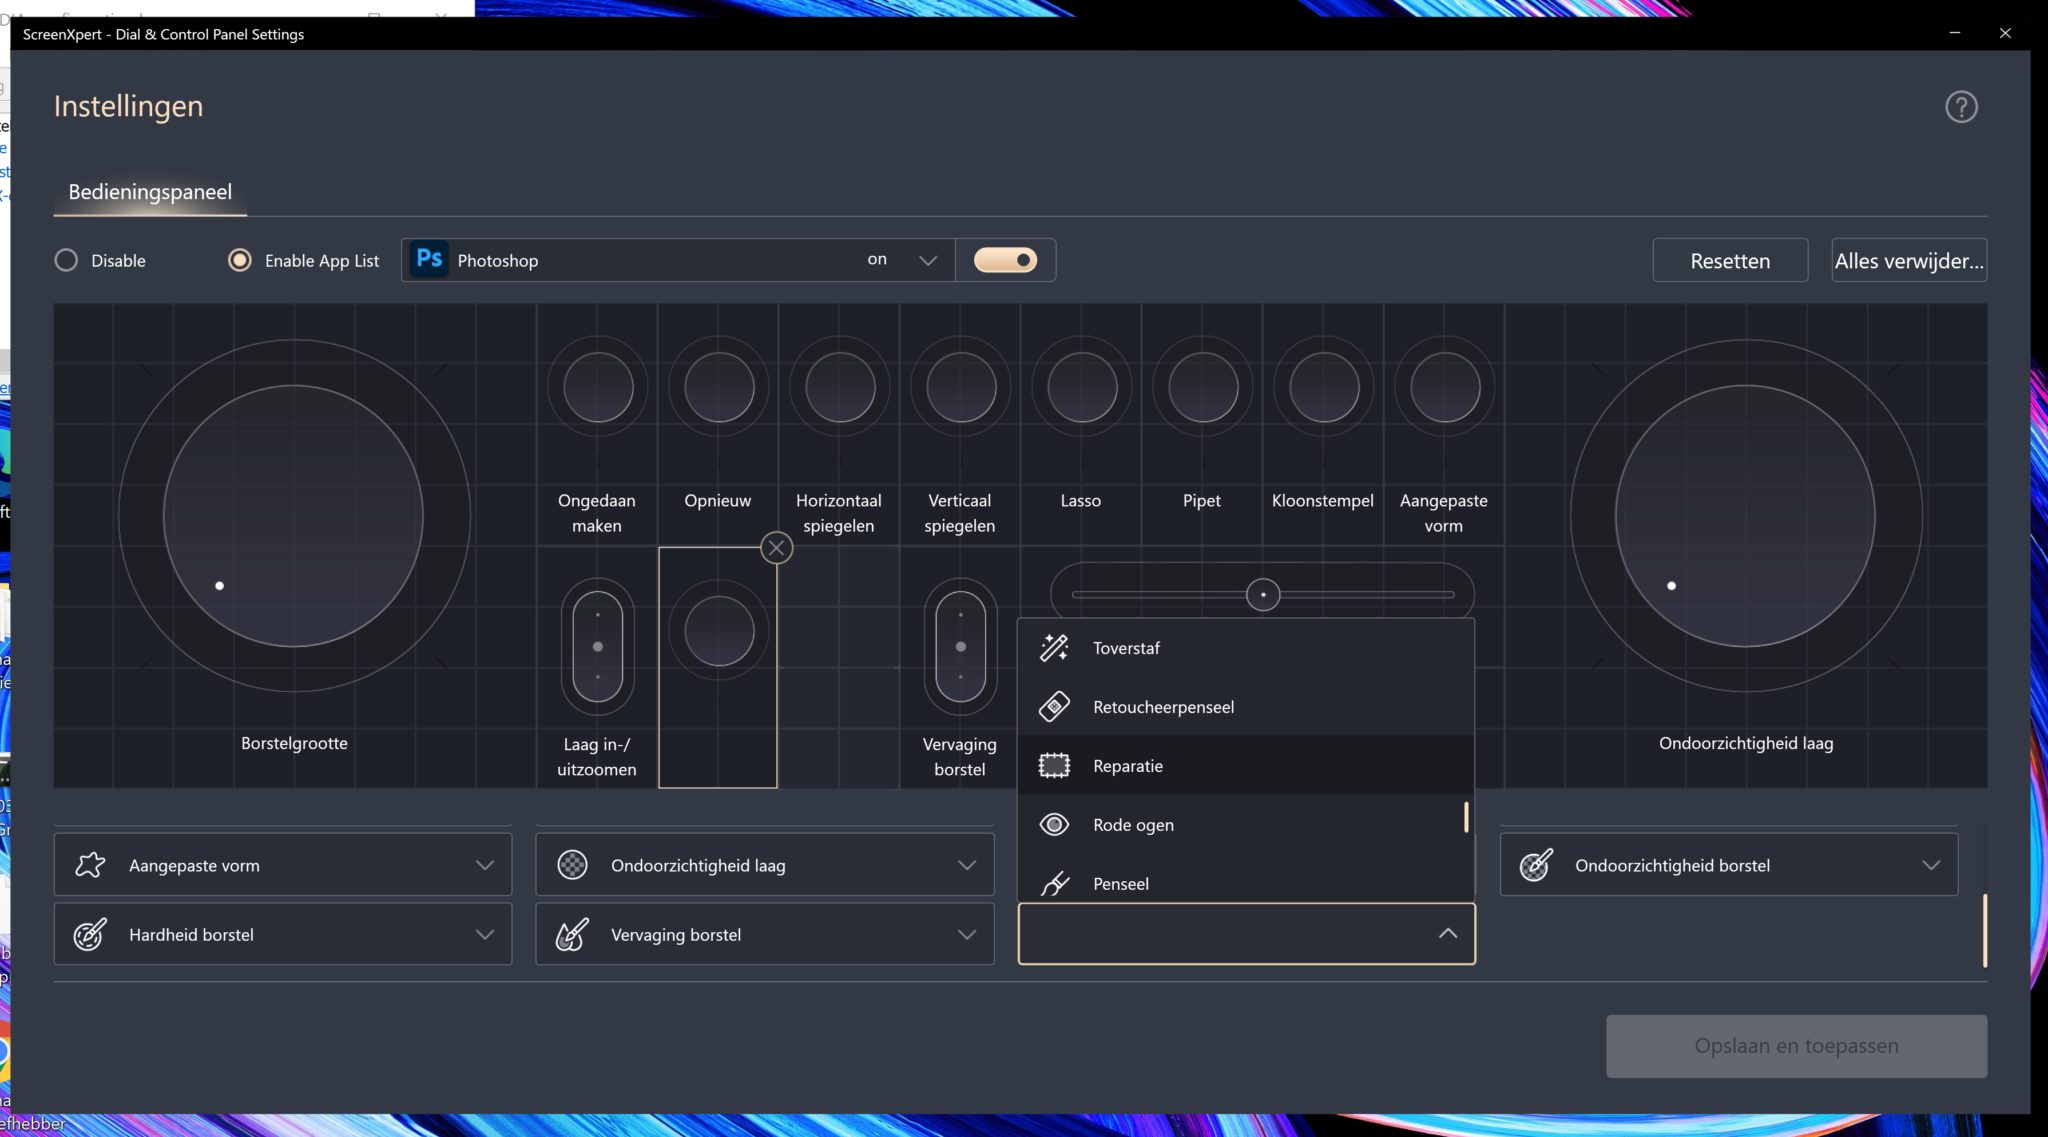Viewport: 2048px width, 1137px height.
Task: Choose Rode ogen from the open list
Action: click(x=1133, y=825)
